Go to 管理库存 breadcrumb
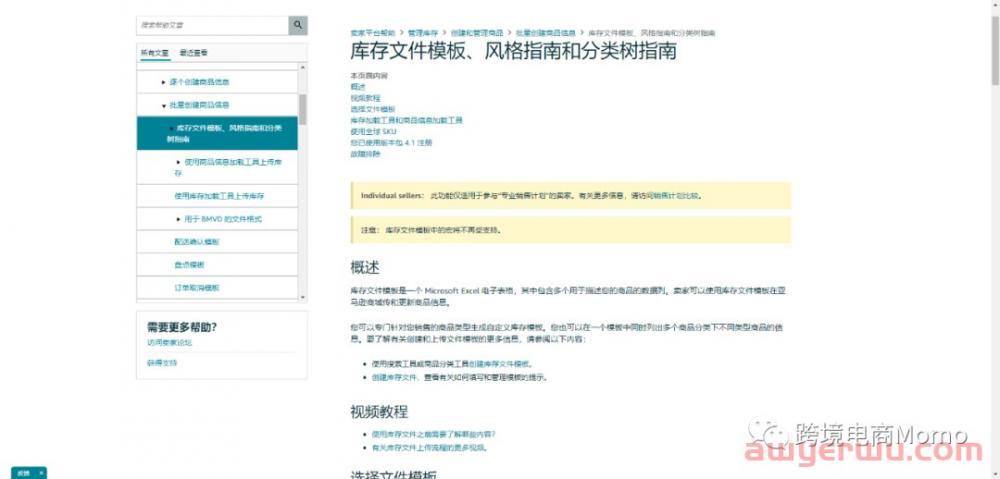This screenshot has width=1000, height=479. click(x=423, y=33)
